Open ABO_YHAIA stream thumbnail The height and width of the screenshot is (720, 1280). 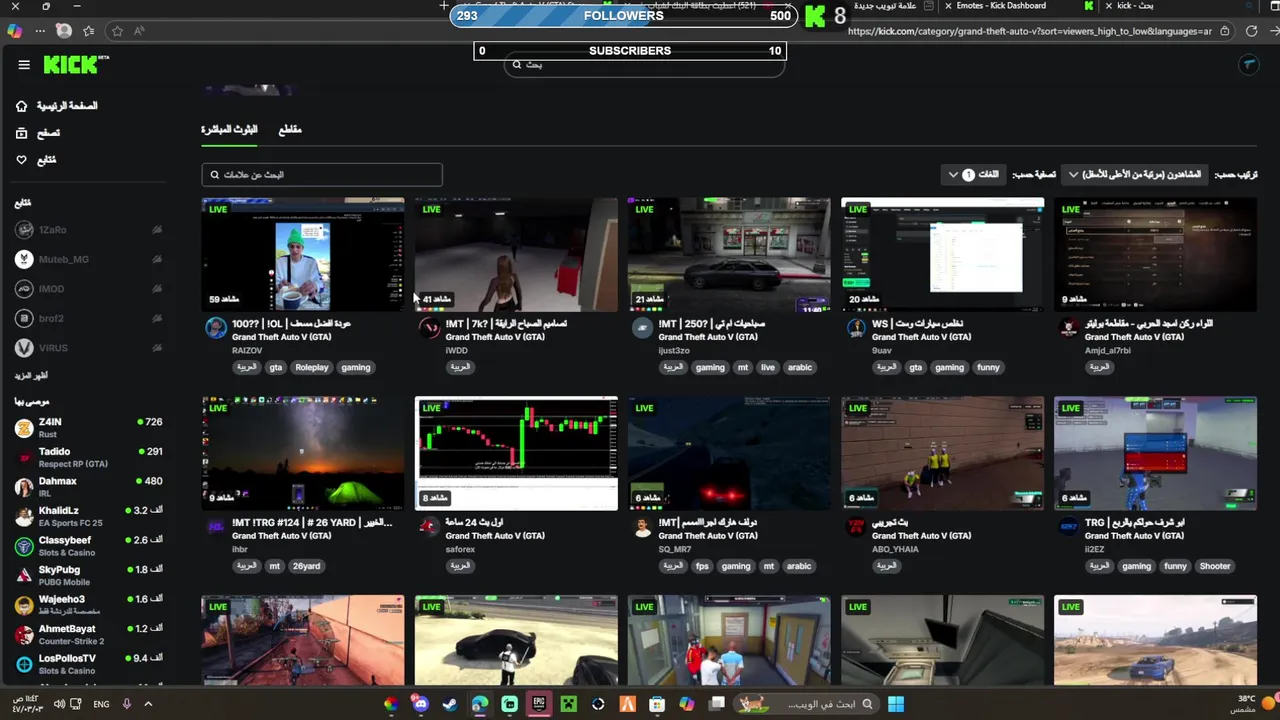[942, 453]
